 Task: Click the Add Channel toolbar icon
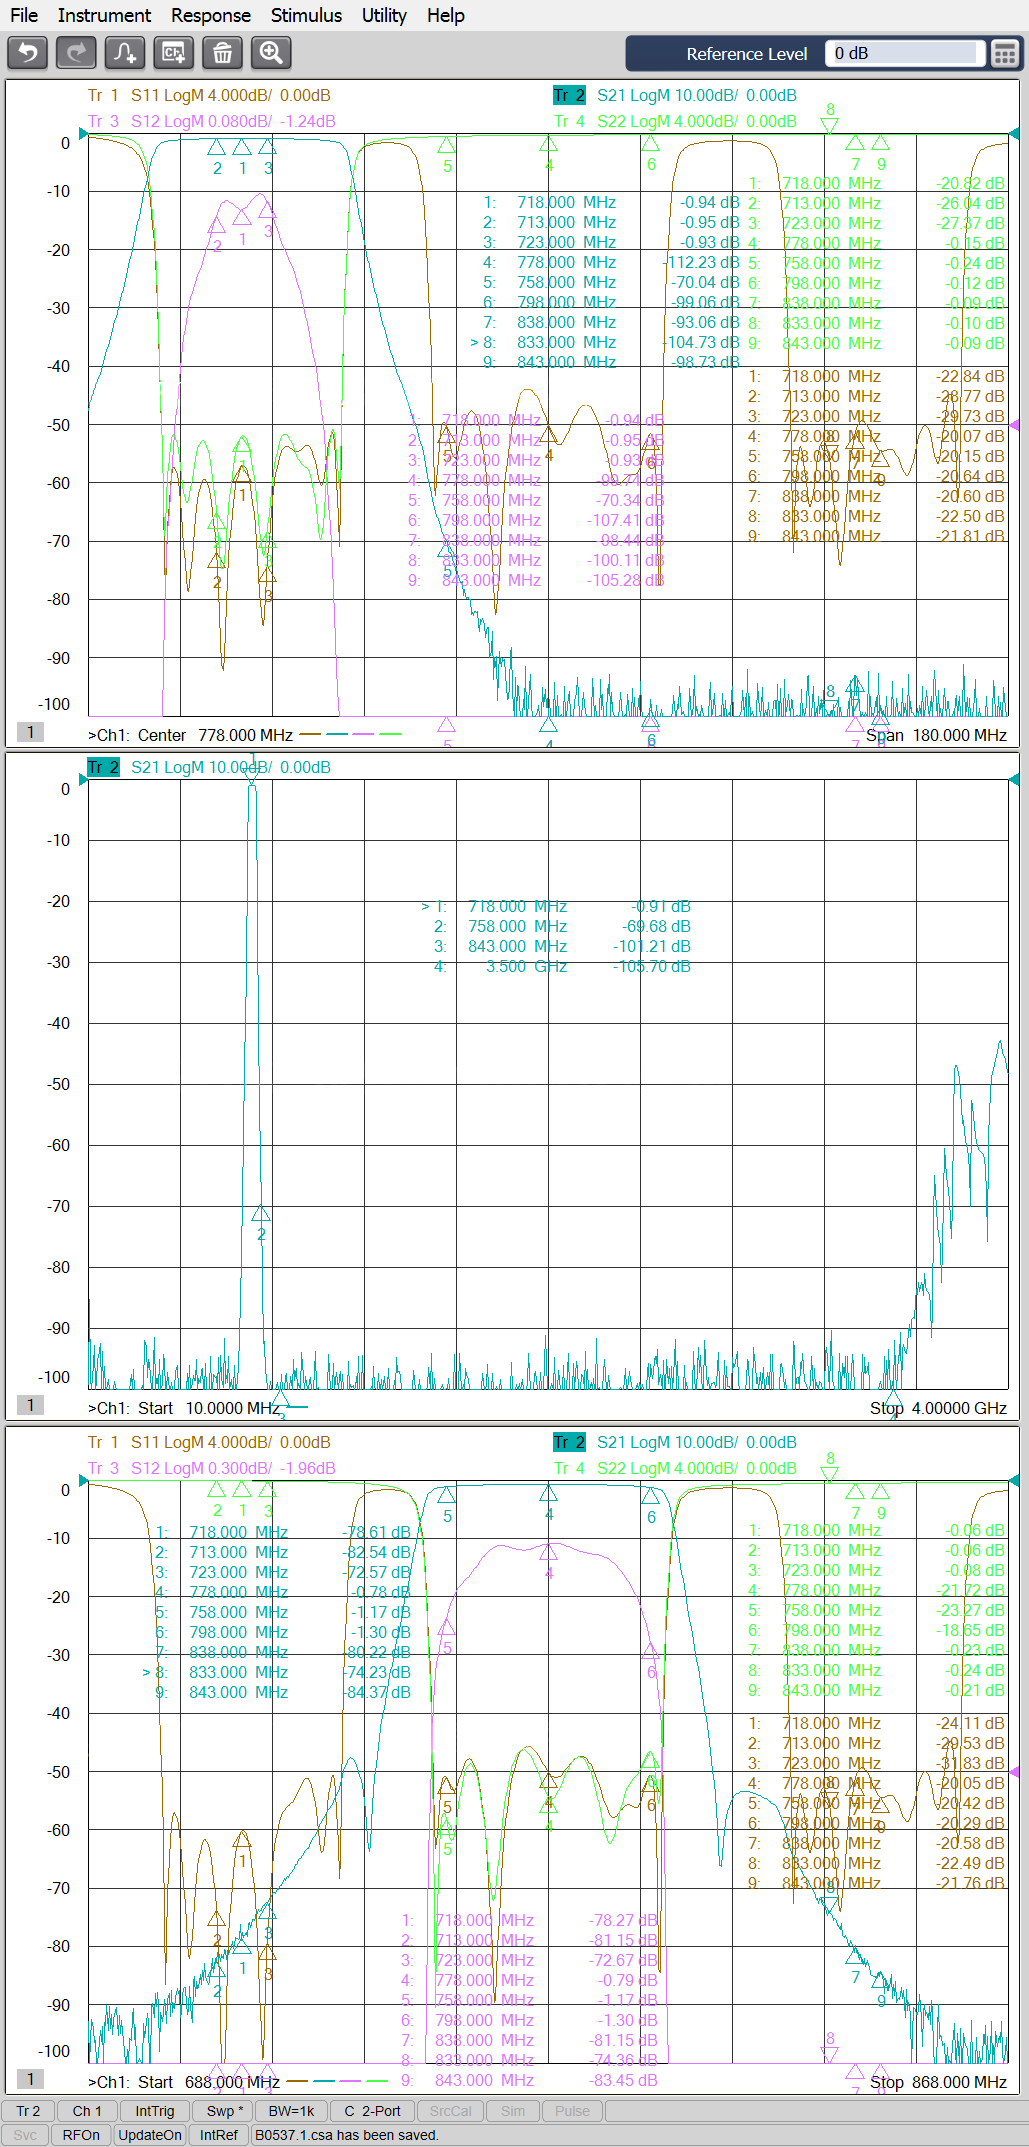coord(173,52)
